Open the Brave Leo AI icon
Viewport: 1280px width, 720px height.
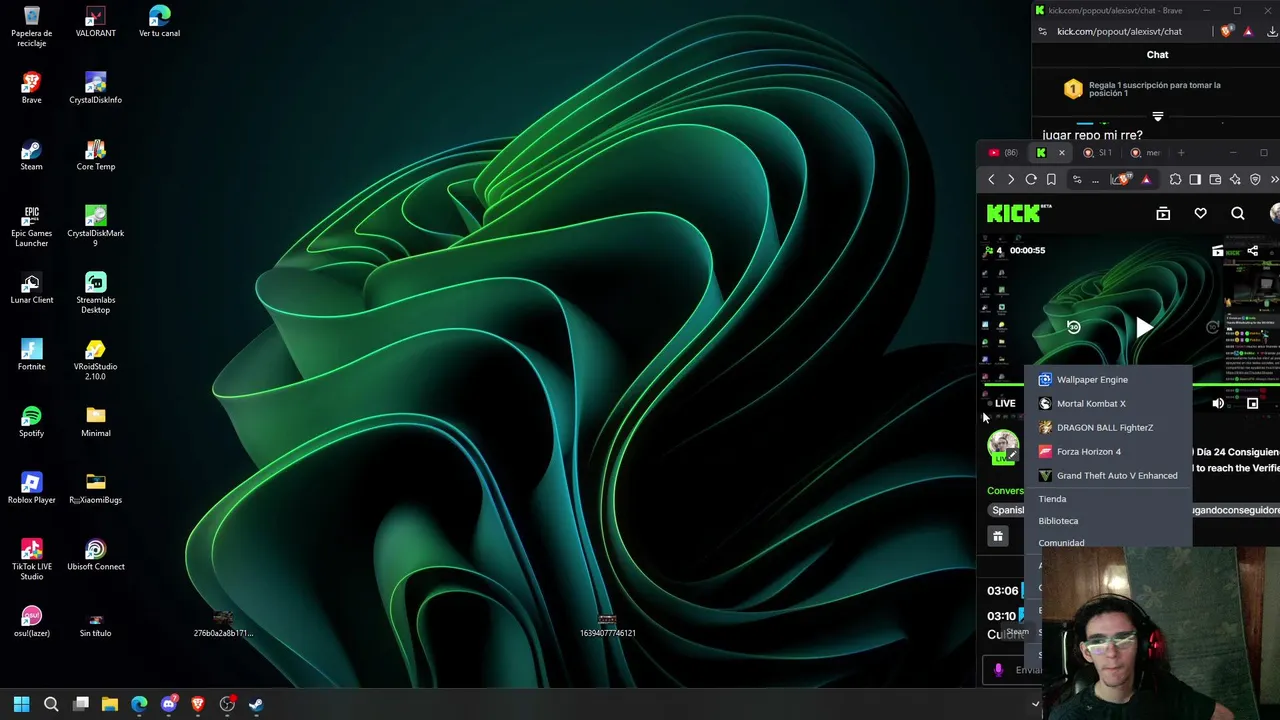coord(1235,180)
